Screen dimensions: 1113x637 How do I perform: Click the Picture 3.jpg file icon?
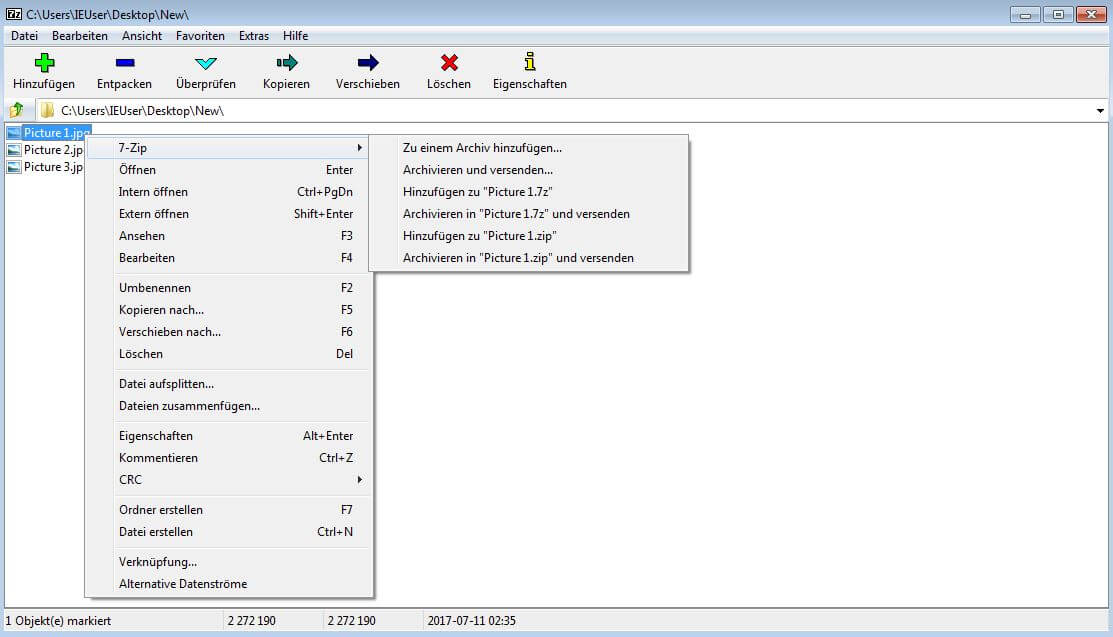(x=13, y=167)
